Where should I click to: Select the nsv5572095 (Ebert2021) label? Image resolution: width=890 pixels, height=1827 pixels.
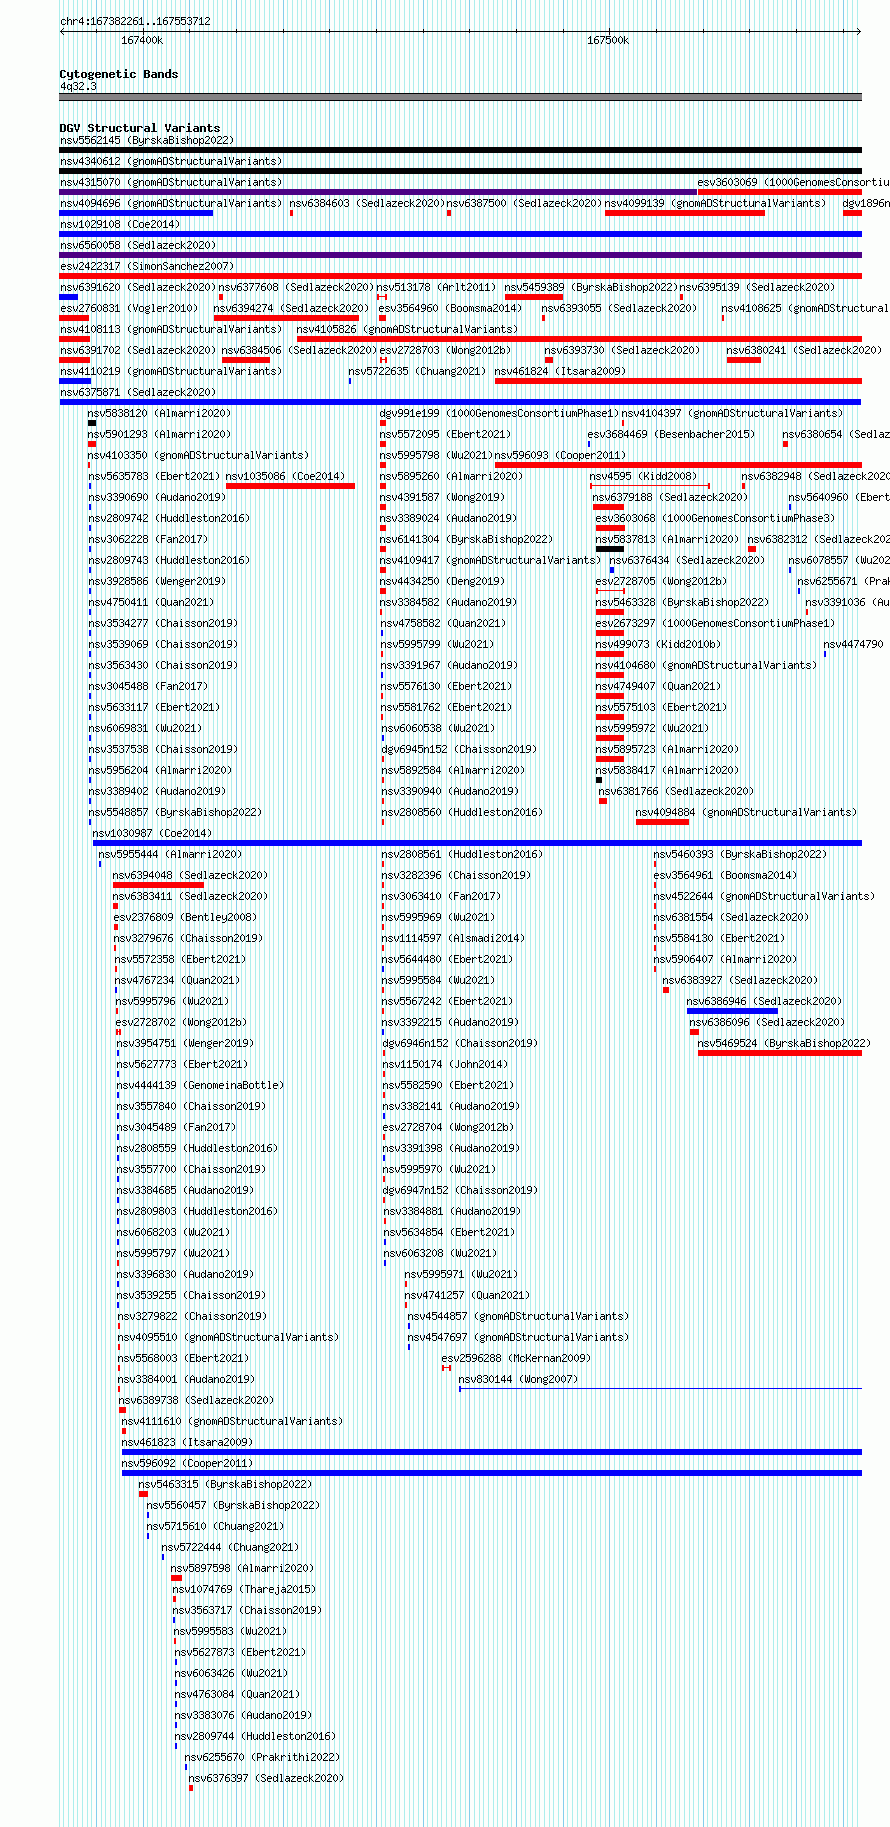pos(445,434)
